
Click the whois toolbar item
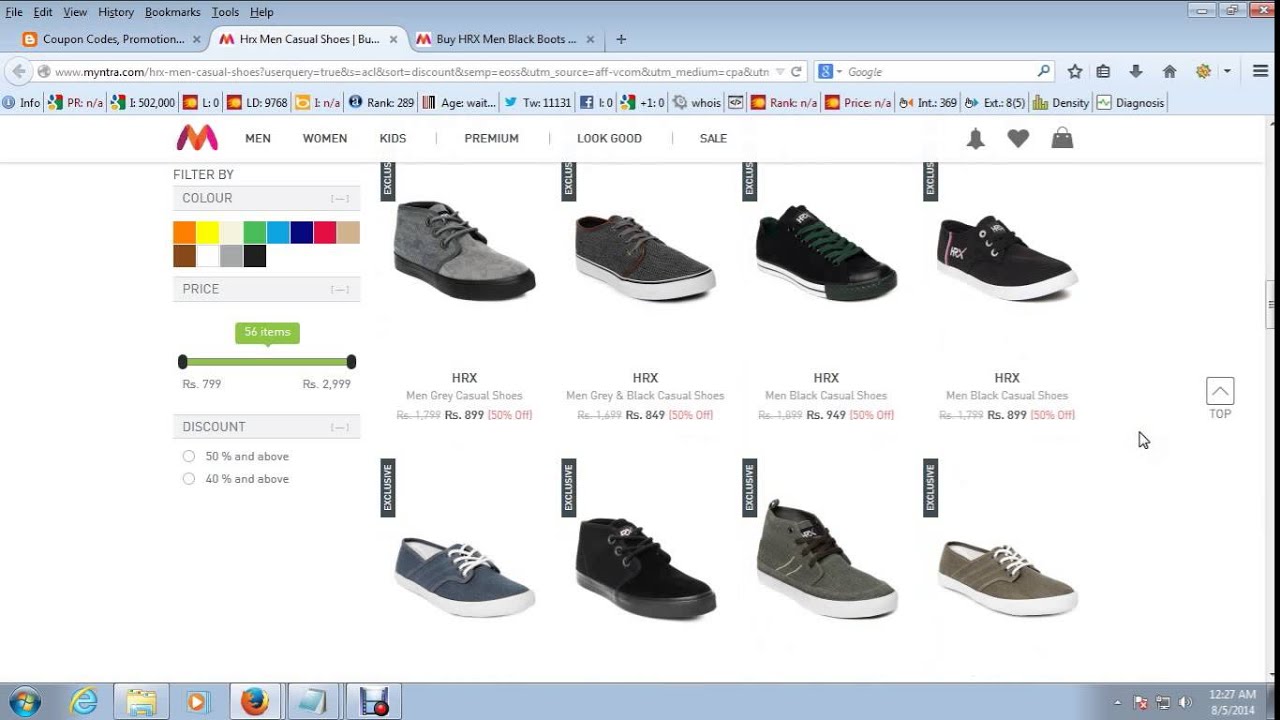pyautogui.click(x=696, y=103)
